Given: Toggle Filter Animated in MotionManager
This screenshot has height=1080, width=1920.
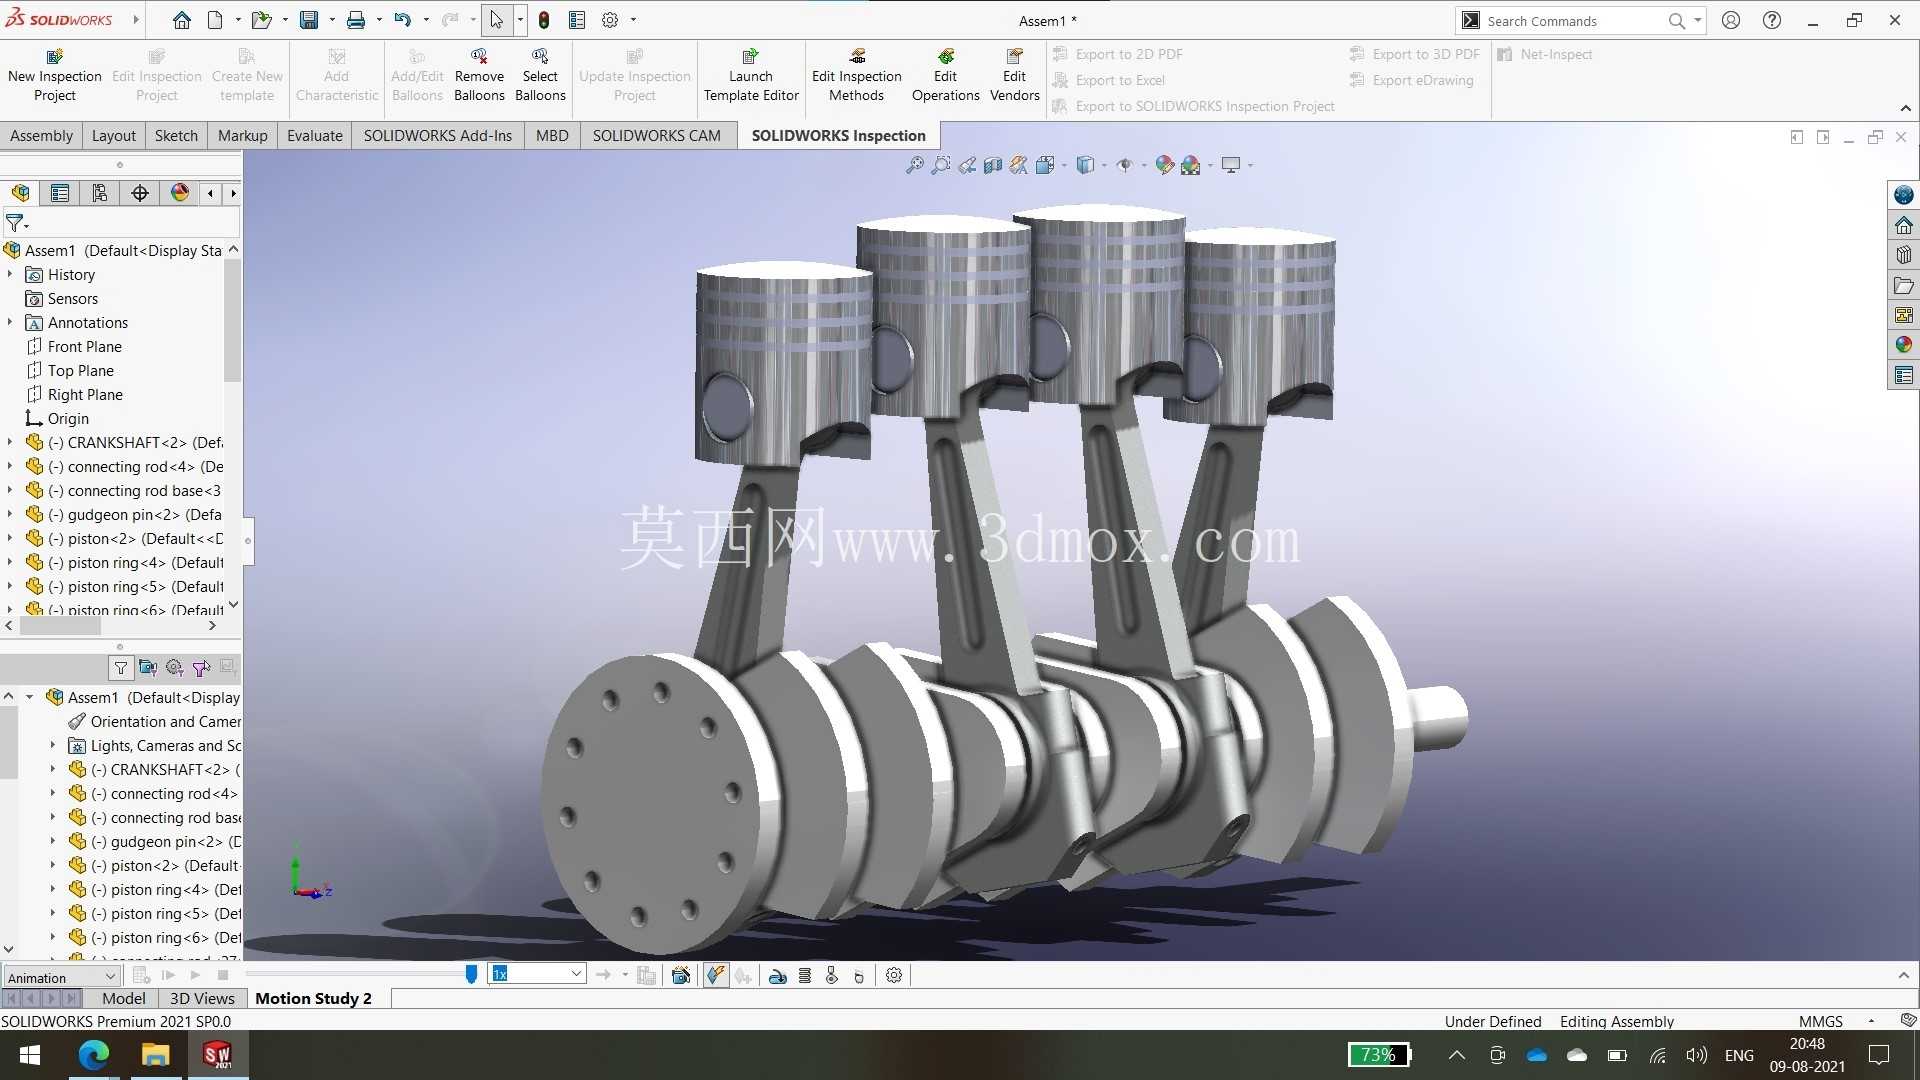Looking at the screenshot, I should 148,667.
